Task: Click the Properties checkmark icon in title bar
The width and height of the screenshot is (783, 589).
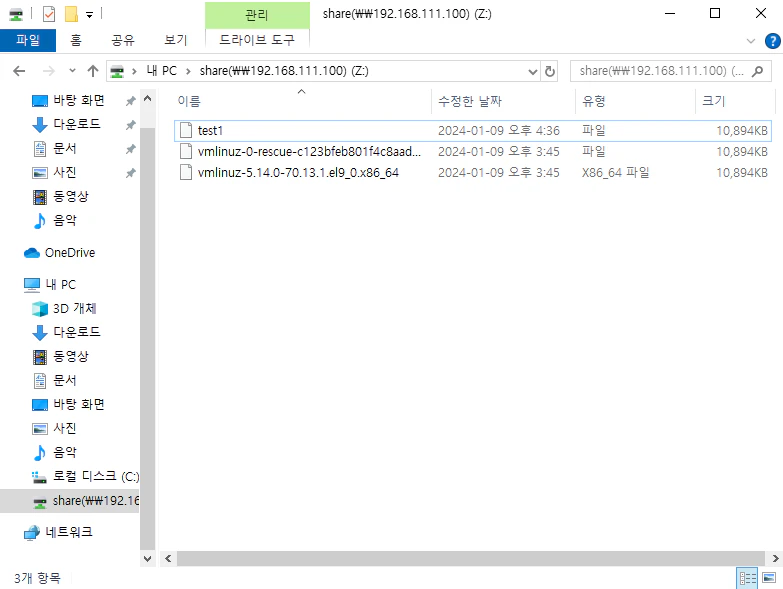Action: (x=48, y=14)
